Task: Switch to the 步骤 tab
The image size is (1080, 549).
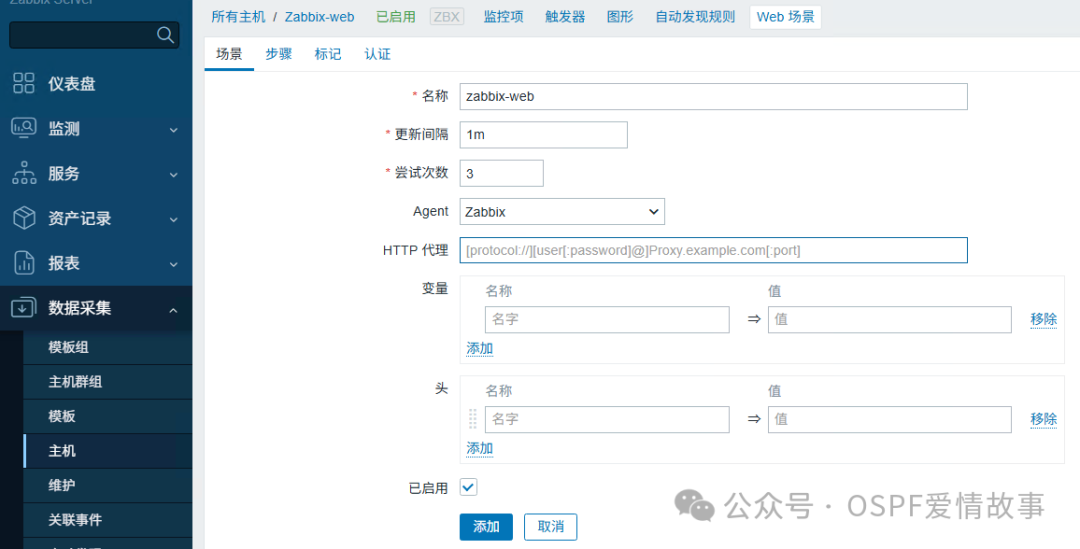Action: [279, 54]
